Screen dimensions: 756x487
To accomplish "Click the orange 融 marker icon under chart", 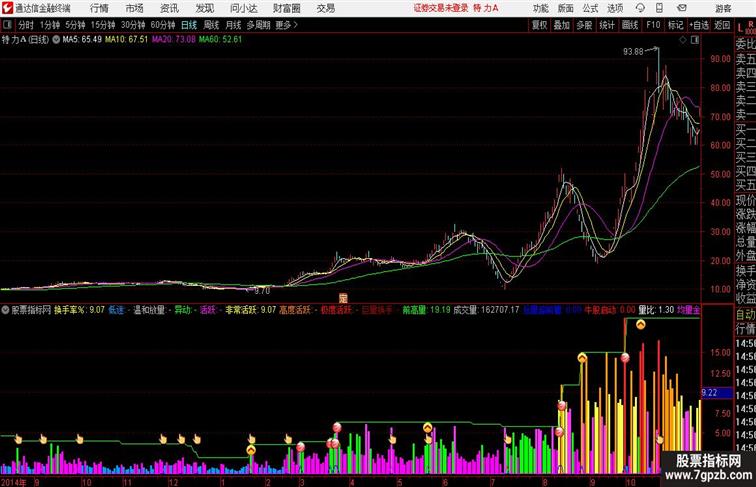I will click(x=343, y=298).
